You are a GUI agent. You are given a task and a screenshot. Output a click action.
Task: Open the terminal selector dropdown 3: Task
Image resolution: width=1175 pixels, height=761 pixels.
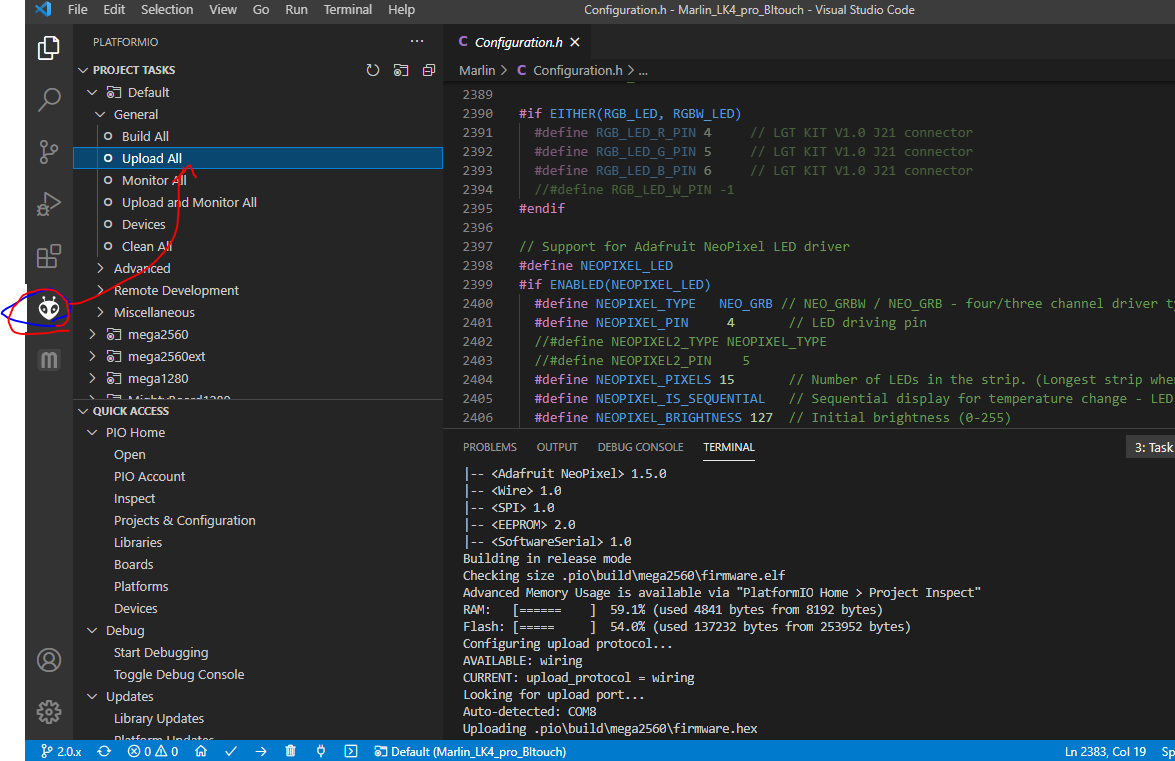[x=1150, y=447]
